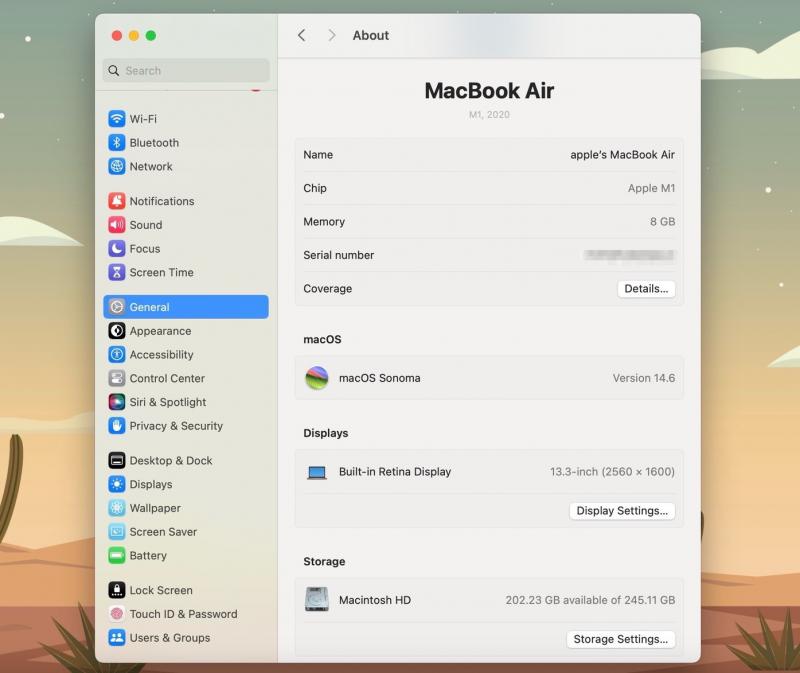Click the Screen Saver icon
This screenshot has width=800, height=673.
click(116, 532)
